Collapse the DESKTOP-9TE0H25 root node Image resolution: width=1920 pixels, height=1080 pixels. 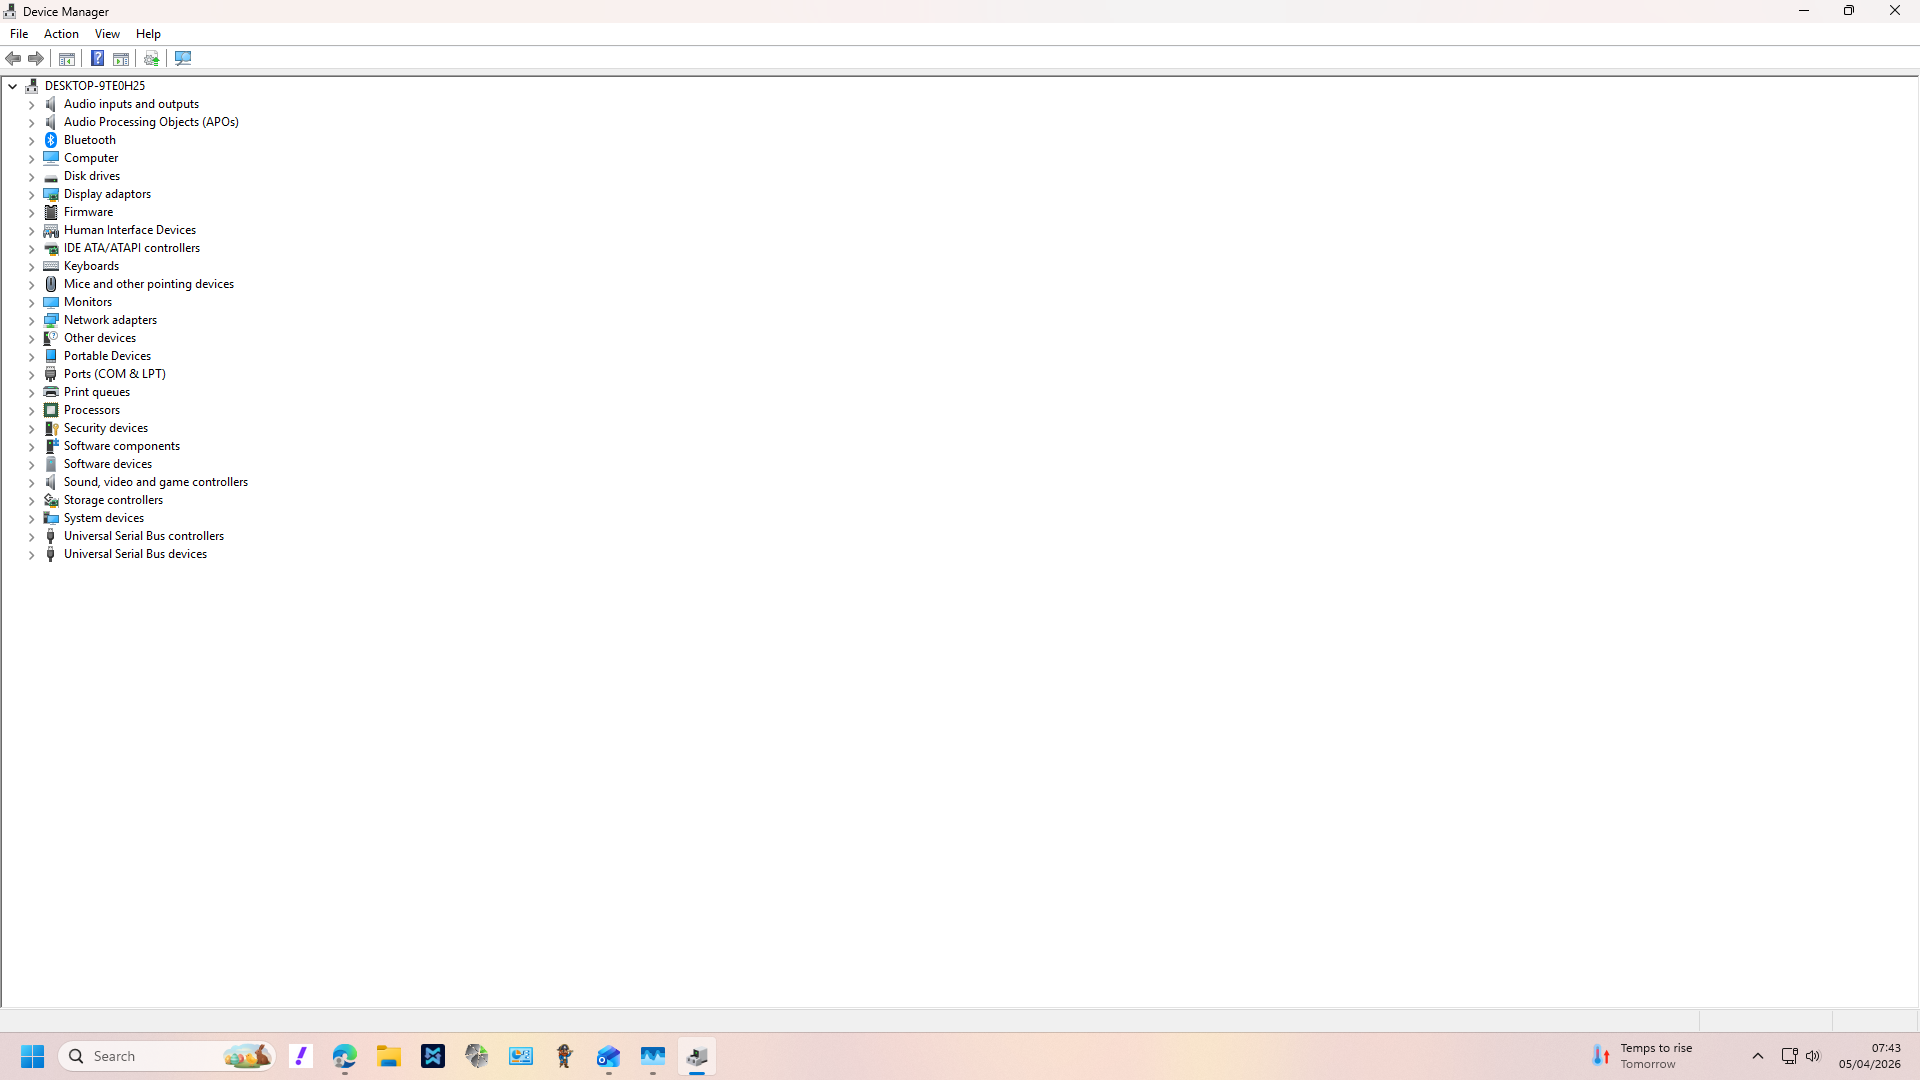click(x=13, y=86)
